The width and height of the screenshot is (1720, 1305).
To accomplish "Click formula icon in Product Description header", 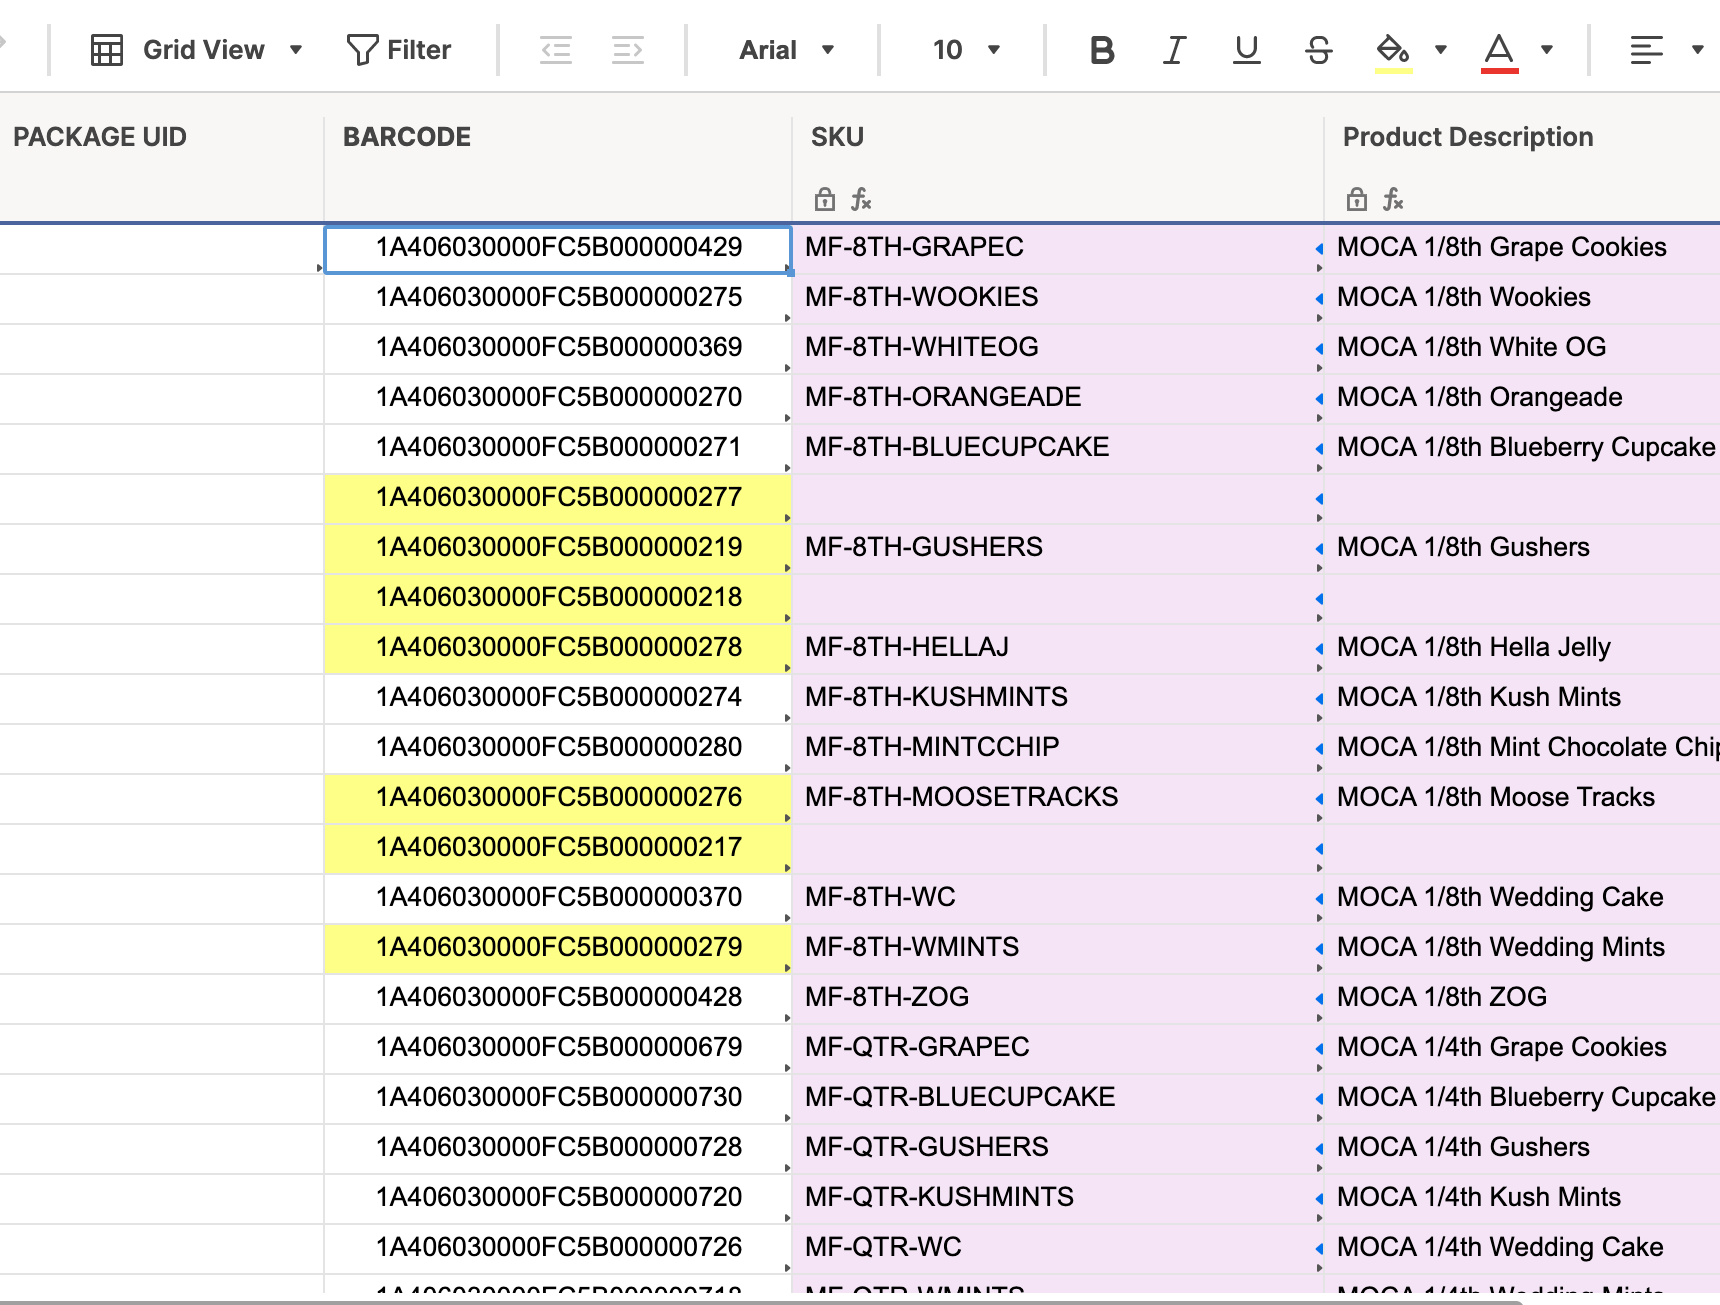I will [1393, 199].
